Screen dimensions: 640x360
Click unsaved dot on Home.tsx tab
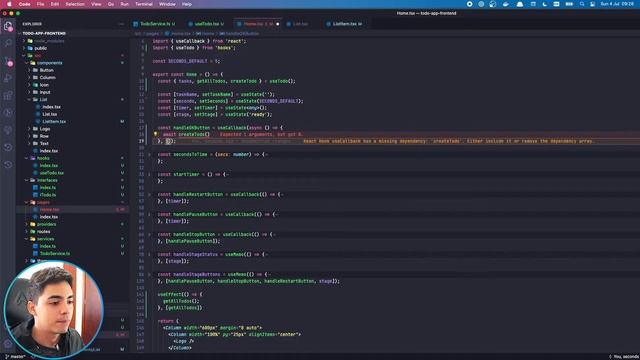pos(278,24)
